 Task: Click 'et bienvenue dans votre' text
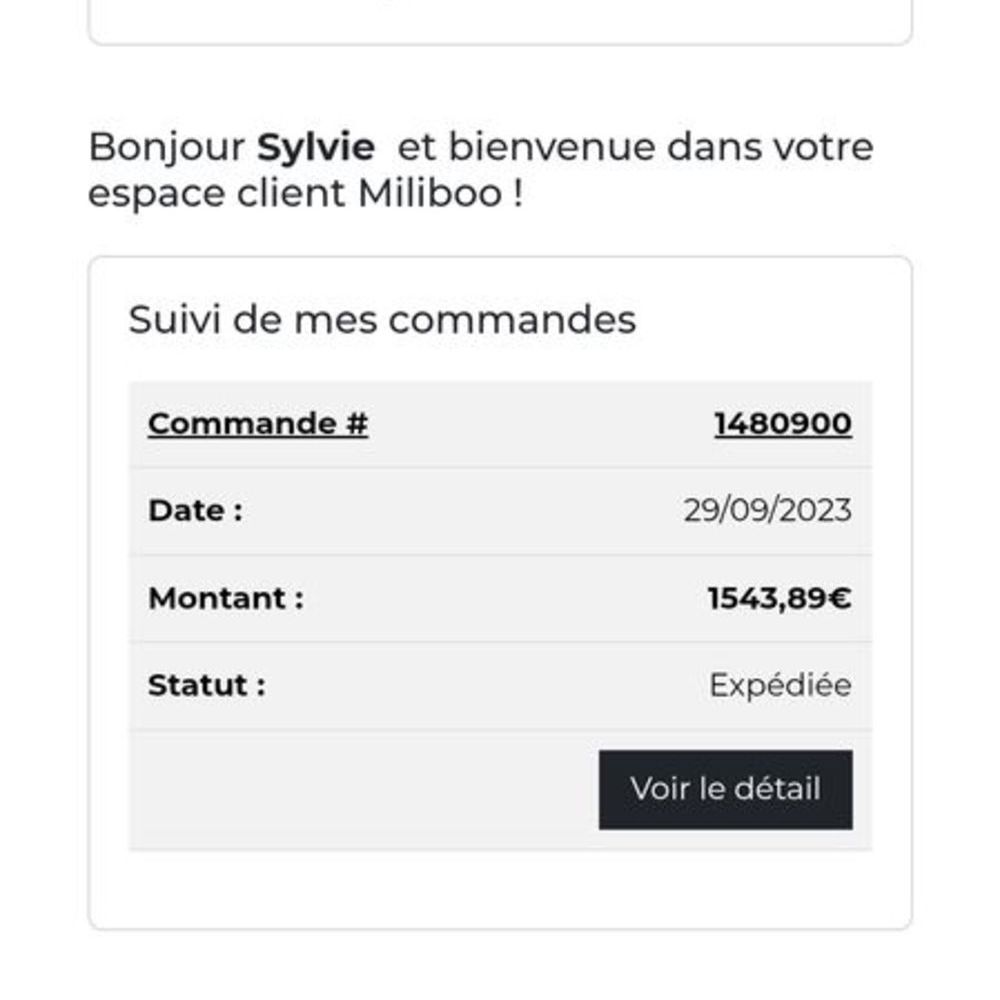coord(635,147)
